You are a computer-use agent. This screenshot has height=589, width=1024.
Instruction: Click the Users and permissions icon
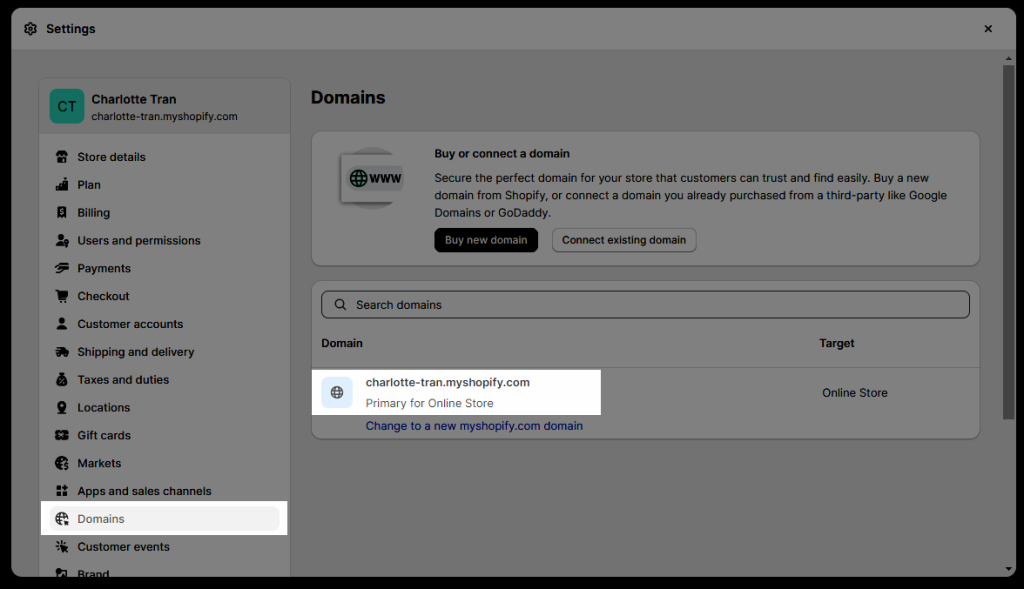[x=62, y=240]
